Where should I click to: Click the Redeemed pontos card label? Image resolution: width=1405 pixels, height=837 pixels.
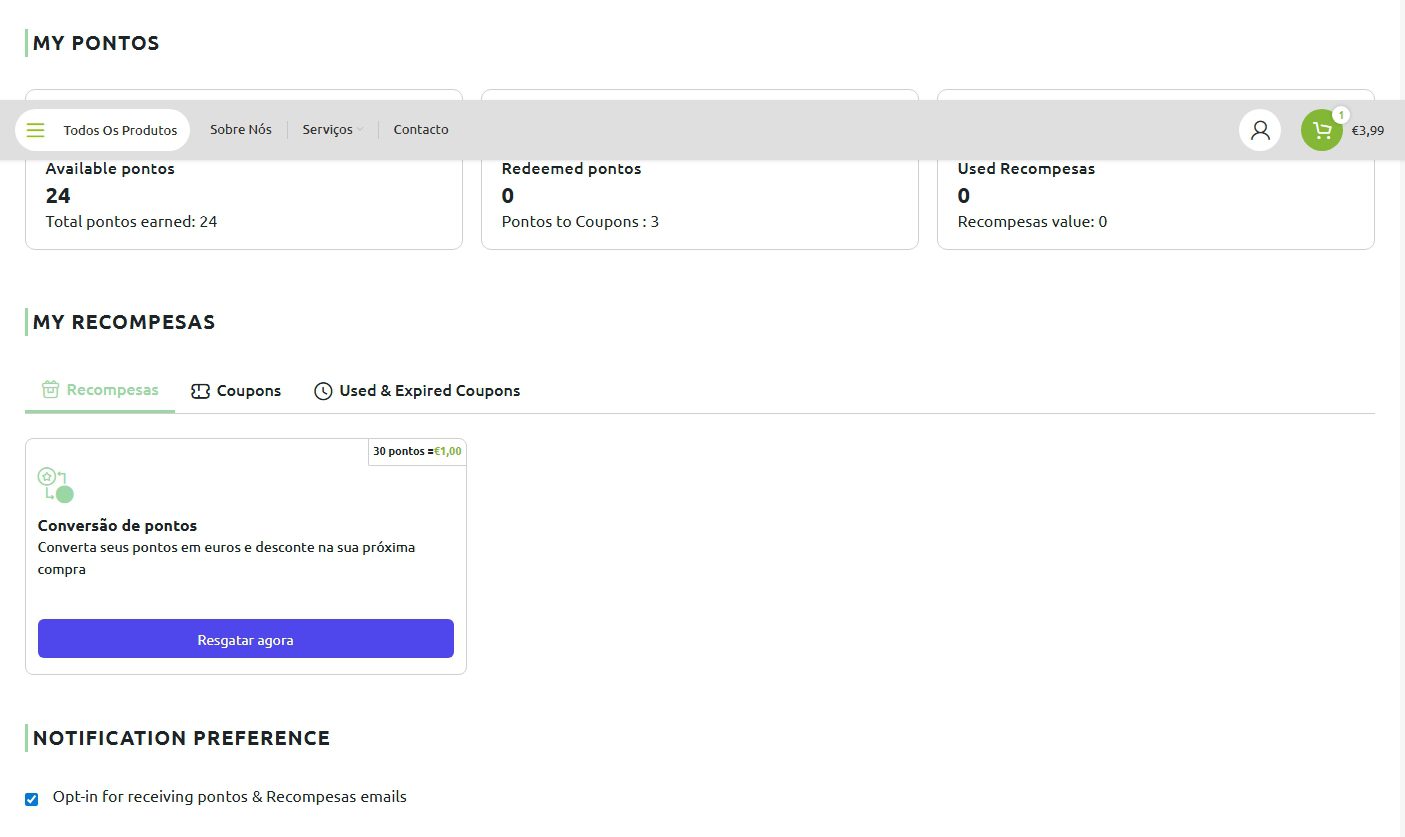pyautogui.click(x=571, y=169)
